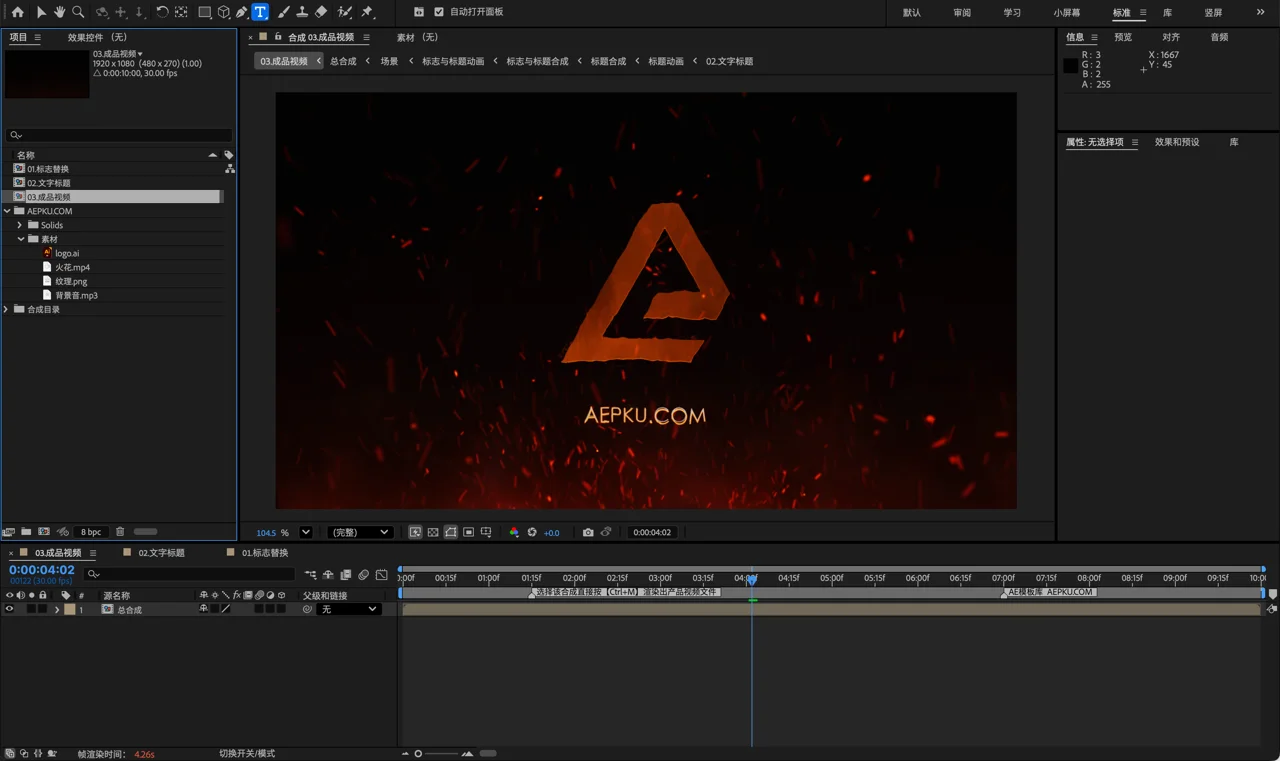
Task: Select the Type tool
Action: (x=260, y=12)
